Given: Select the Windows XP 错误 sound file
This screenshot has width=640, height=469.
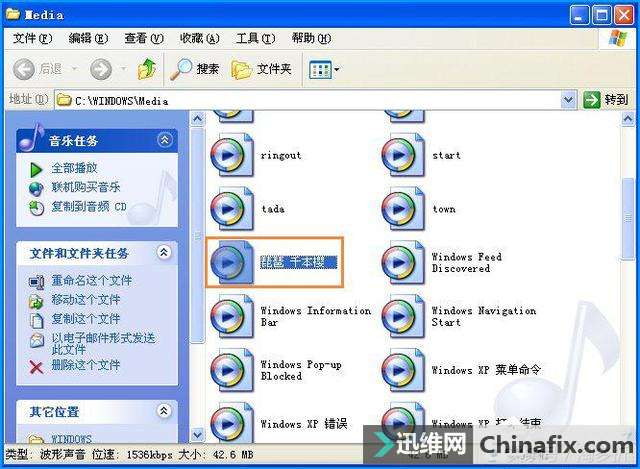Looking at the screenshot, I should click(x=279, y=423).
